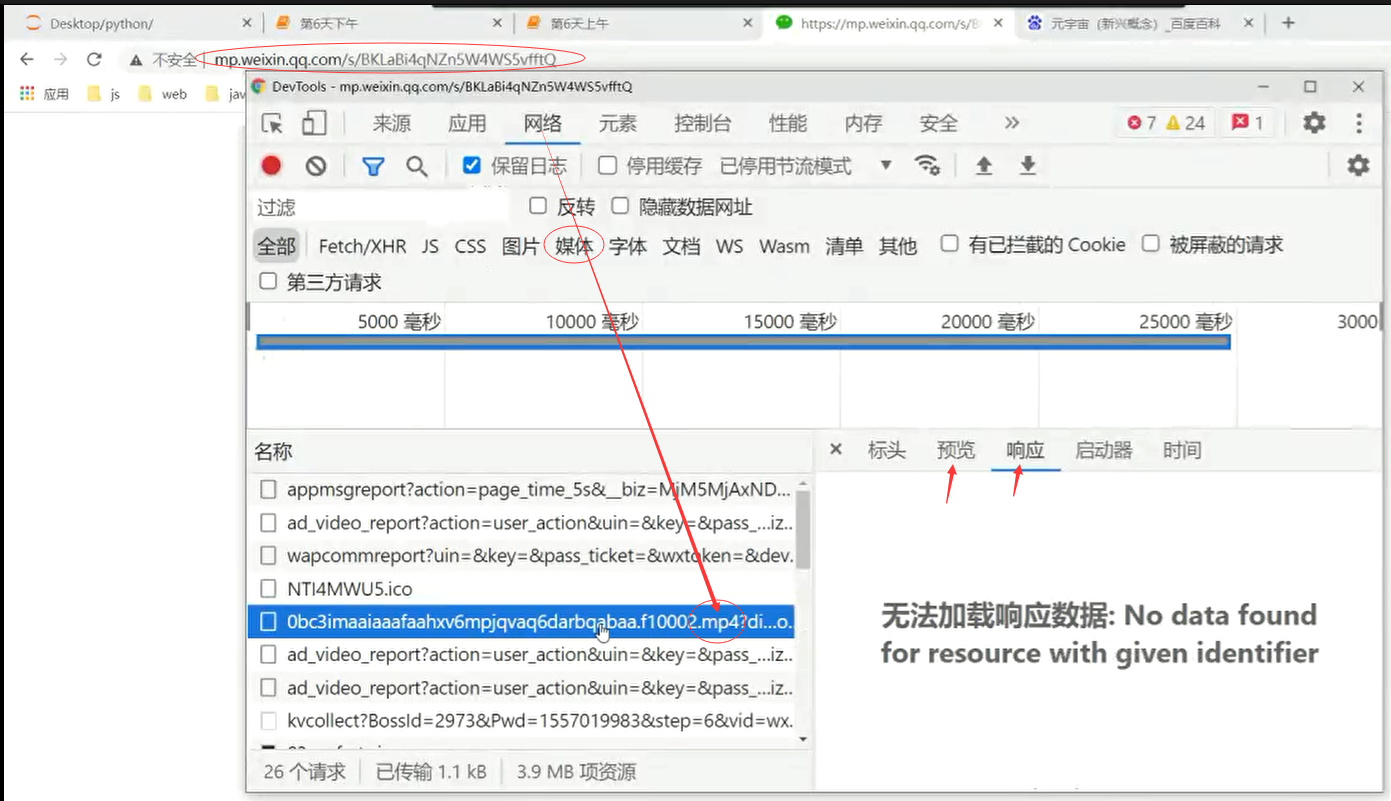
Task: Toggle device toolbar icon in DevTools
Action: (x=314, y=123)
